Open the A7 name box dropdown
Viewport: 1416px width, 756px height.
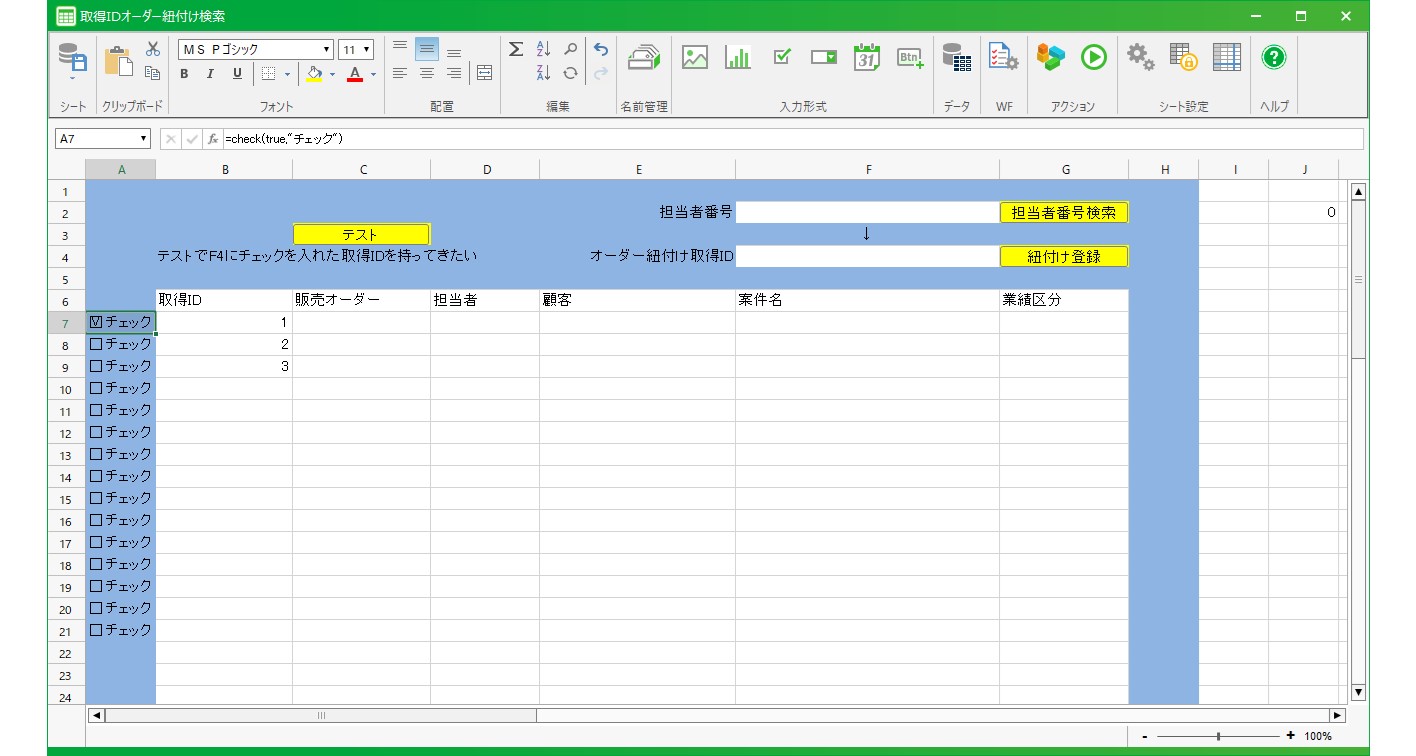point(144,139)
